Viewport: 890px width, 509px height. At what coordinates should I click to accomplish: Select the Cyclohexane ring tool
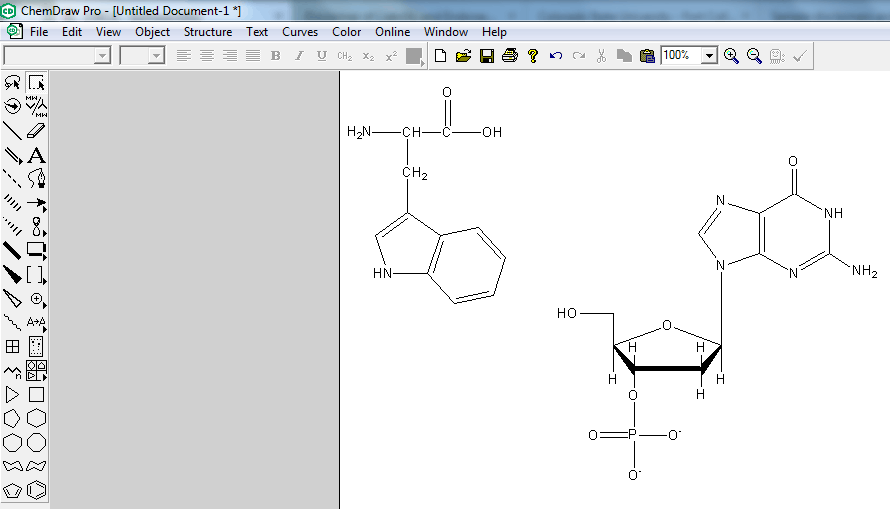pyautogui.click(x=37, y=418)
